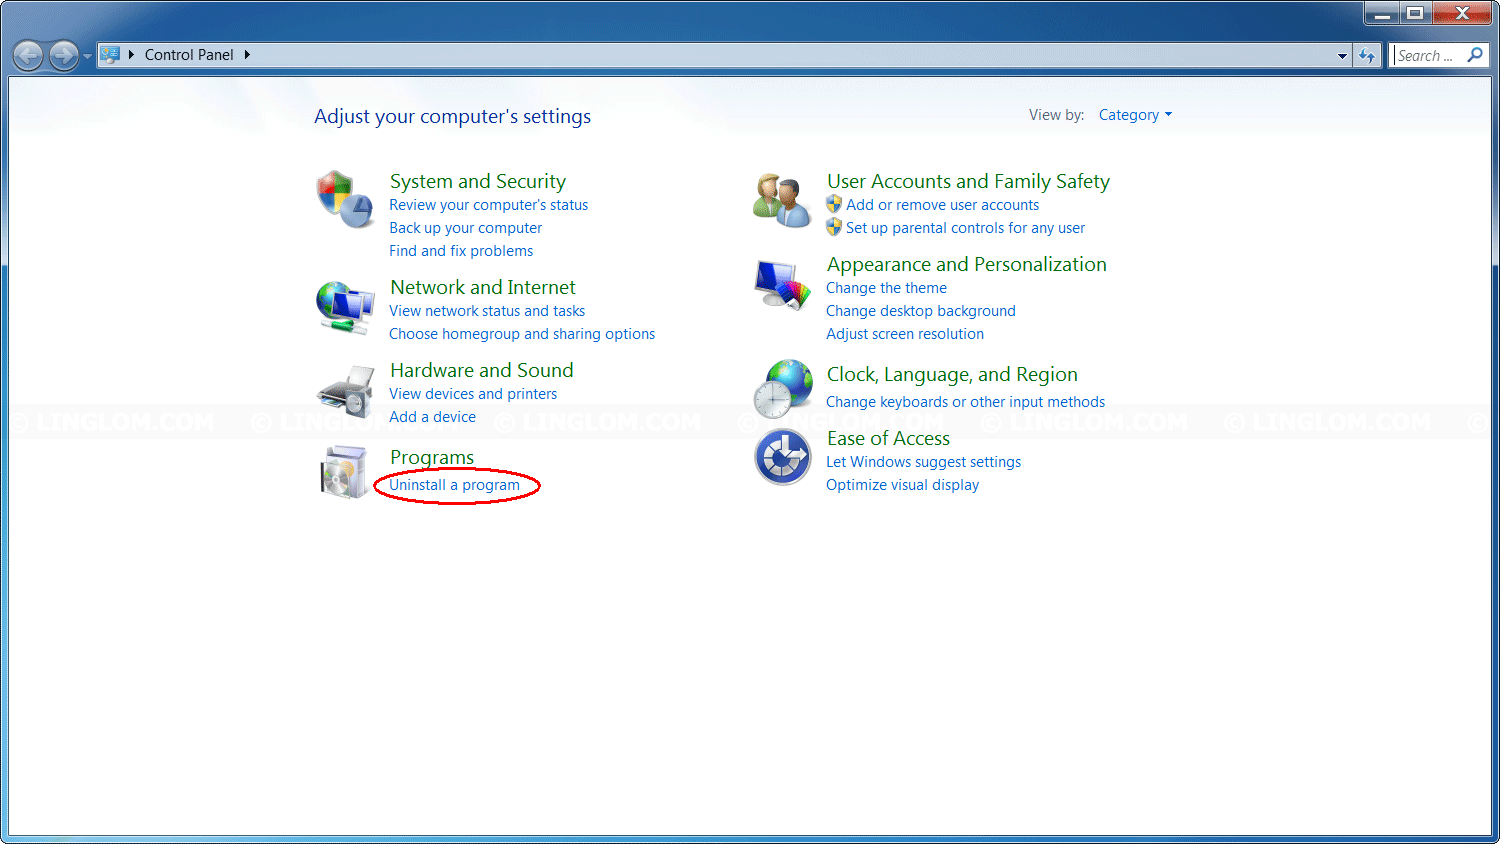This screenshot has width=1500, height=844.
Task: Open the System and Security category
Action: click(x=478, y=181)
